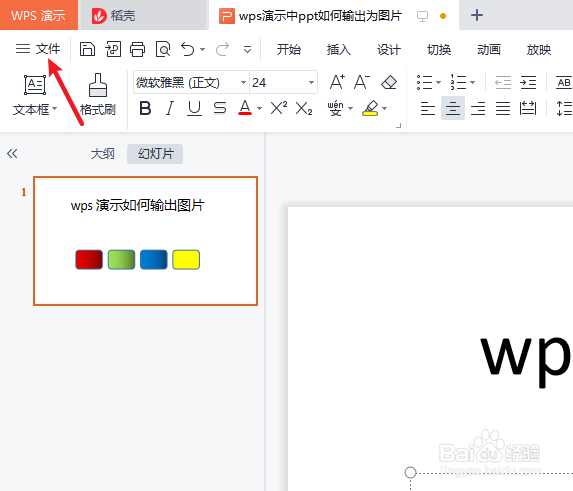Toggle superscript X²
Screen dimensions: 573x491
[x=278, y=108]
